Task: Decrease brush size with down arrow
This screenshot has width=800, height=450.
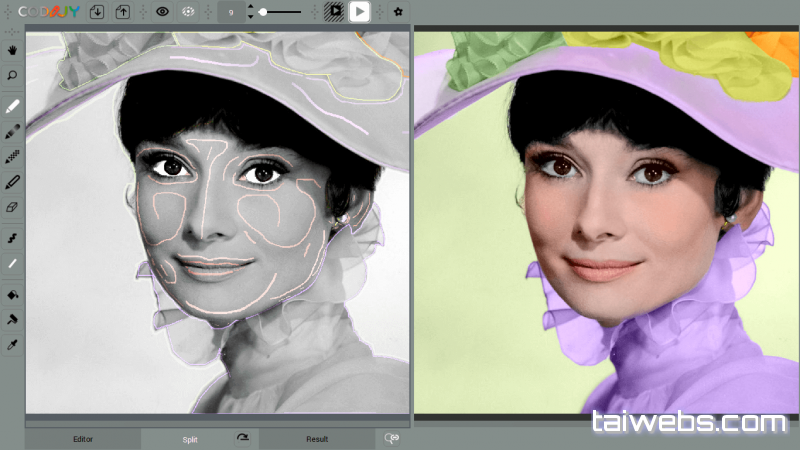Action: click(x=249, y=17)
